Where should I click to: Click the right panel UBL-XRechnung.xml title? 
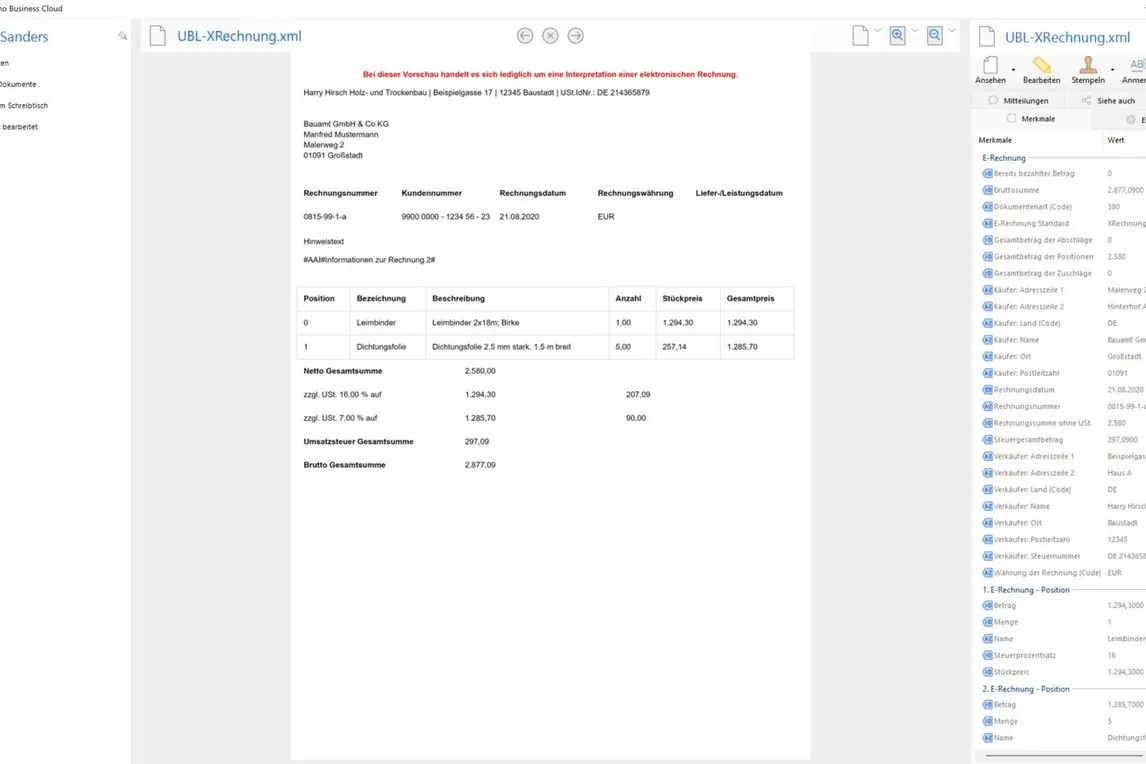(1067, 37)
